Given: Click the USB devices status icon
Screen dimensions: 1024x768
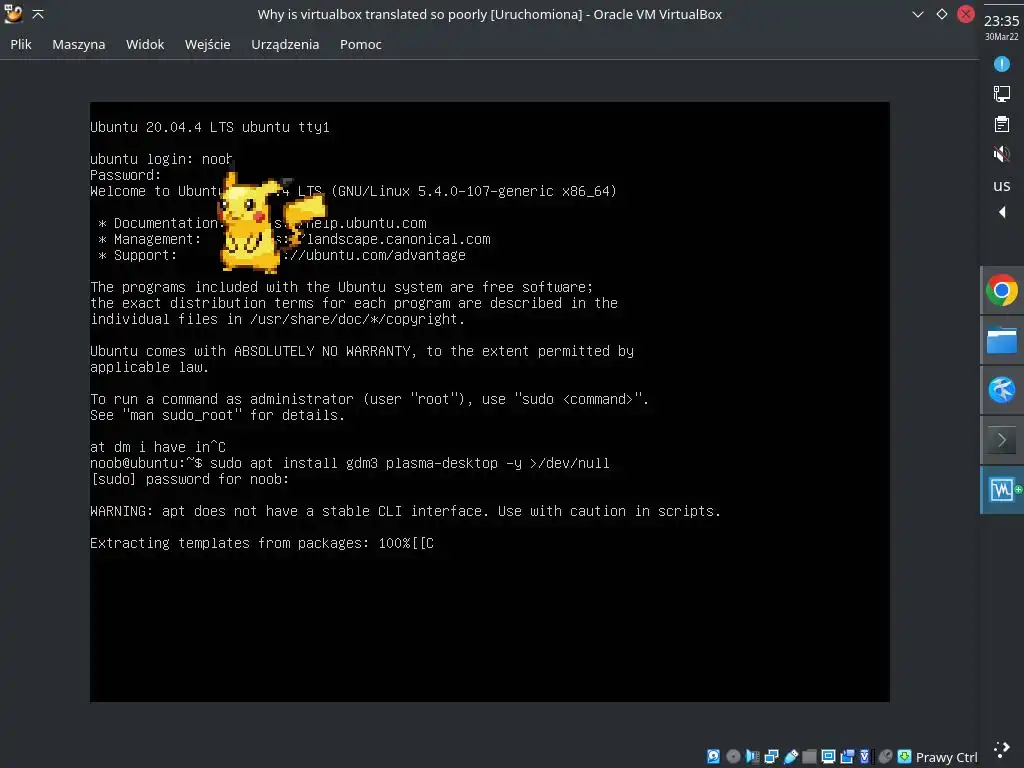Looking at the screenshot, I should click(791, 756).
